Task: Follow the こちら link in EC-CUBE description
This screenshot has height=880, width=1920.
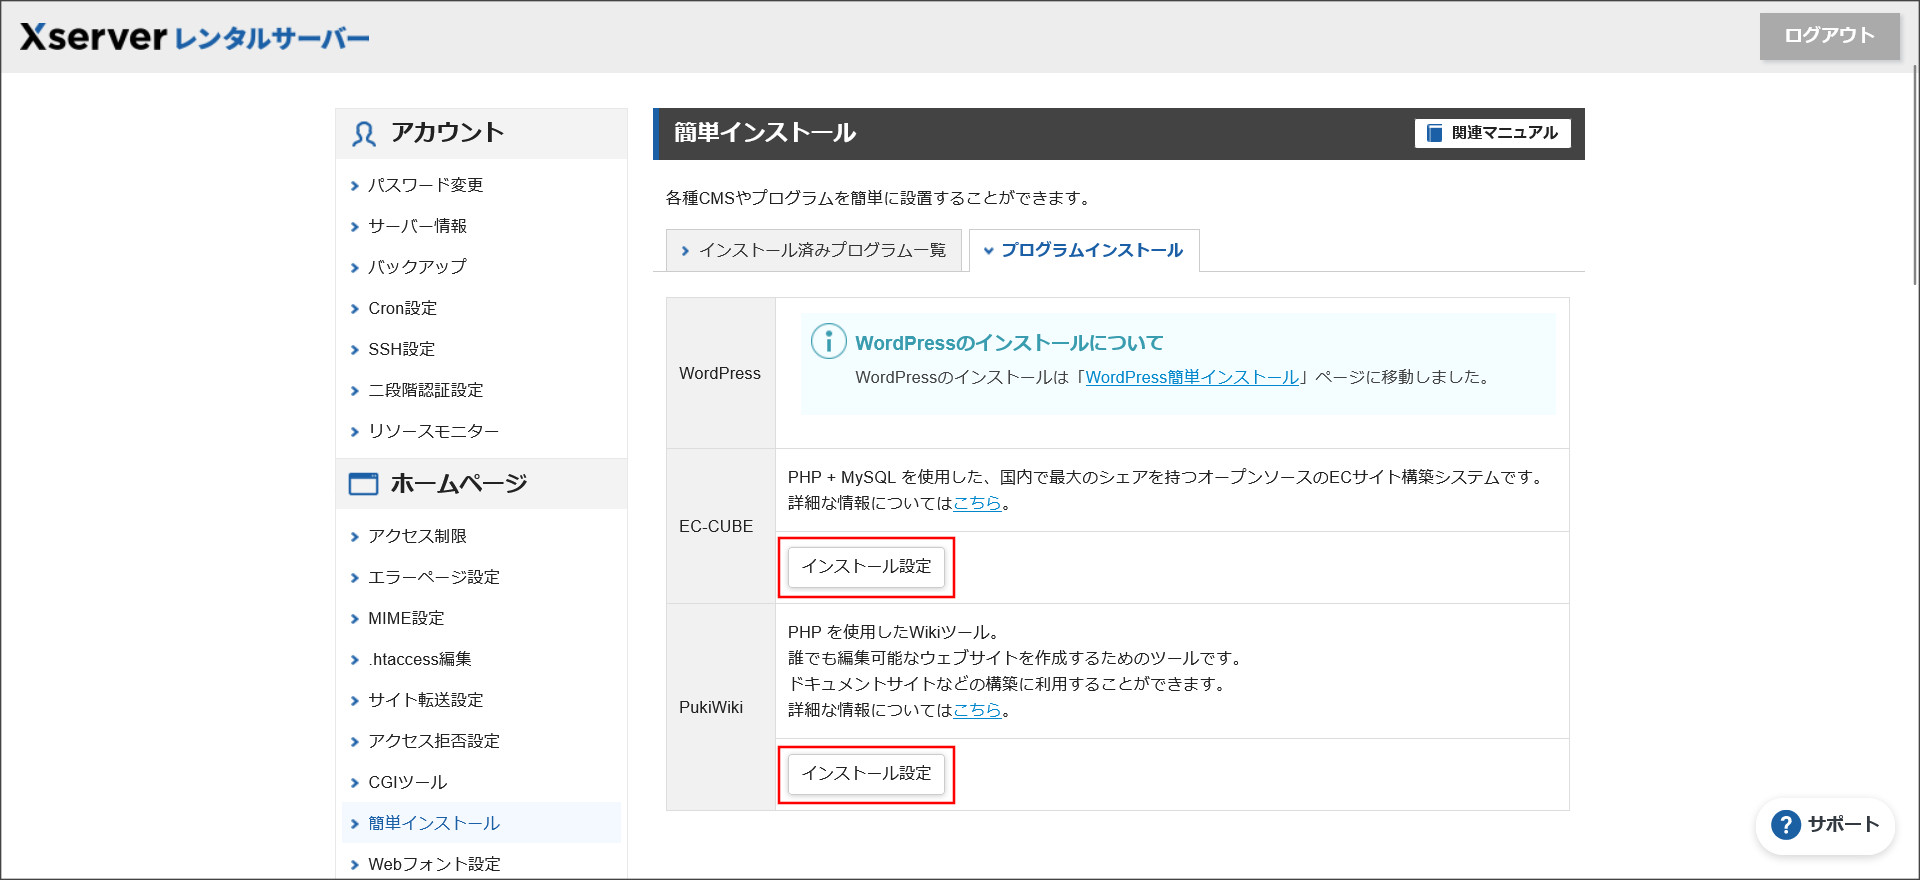Action: pos(977,503)
